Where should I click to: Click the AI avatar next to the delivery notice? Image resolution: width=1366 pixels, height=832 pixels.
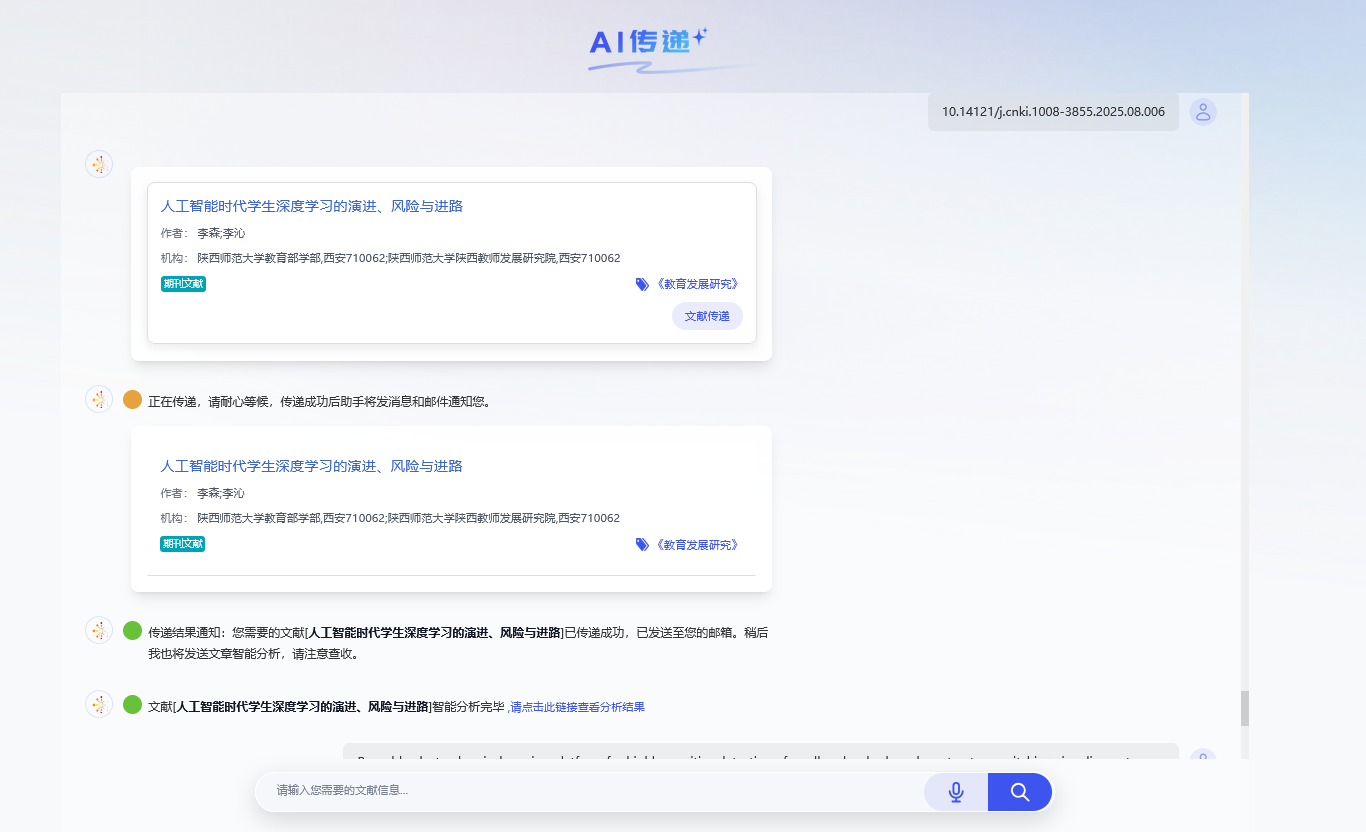(x=98, y=632)
